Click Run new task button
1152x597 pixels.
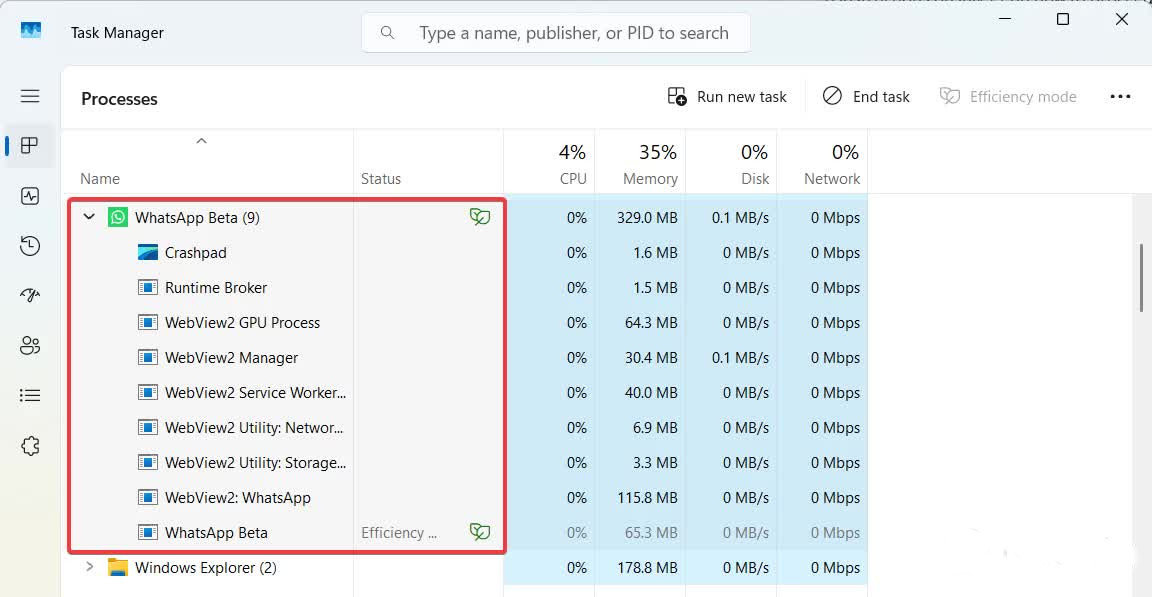click(727, 96)
